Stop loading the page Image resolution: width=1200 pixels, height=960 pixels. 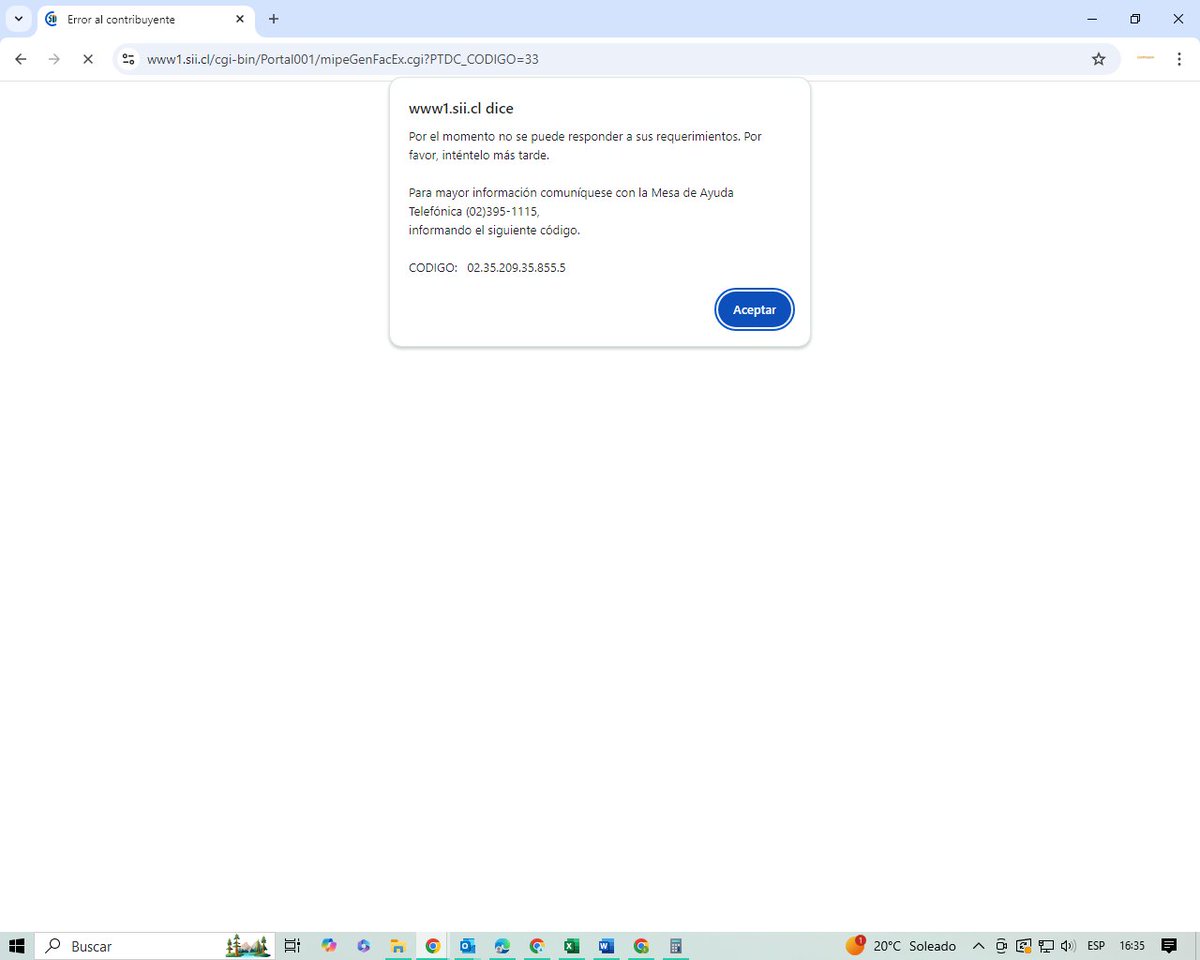(x=88, y=59)
